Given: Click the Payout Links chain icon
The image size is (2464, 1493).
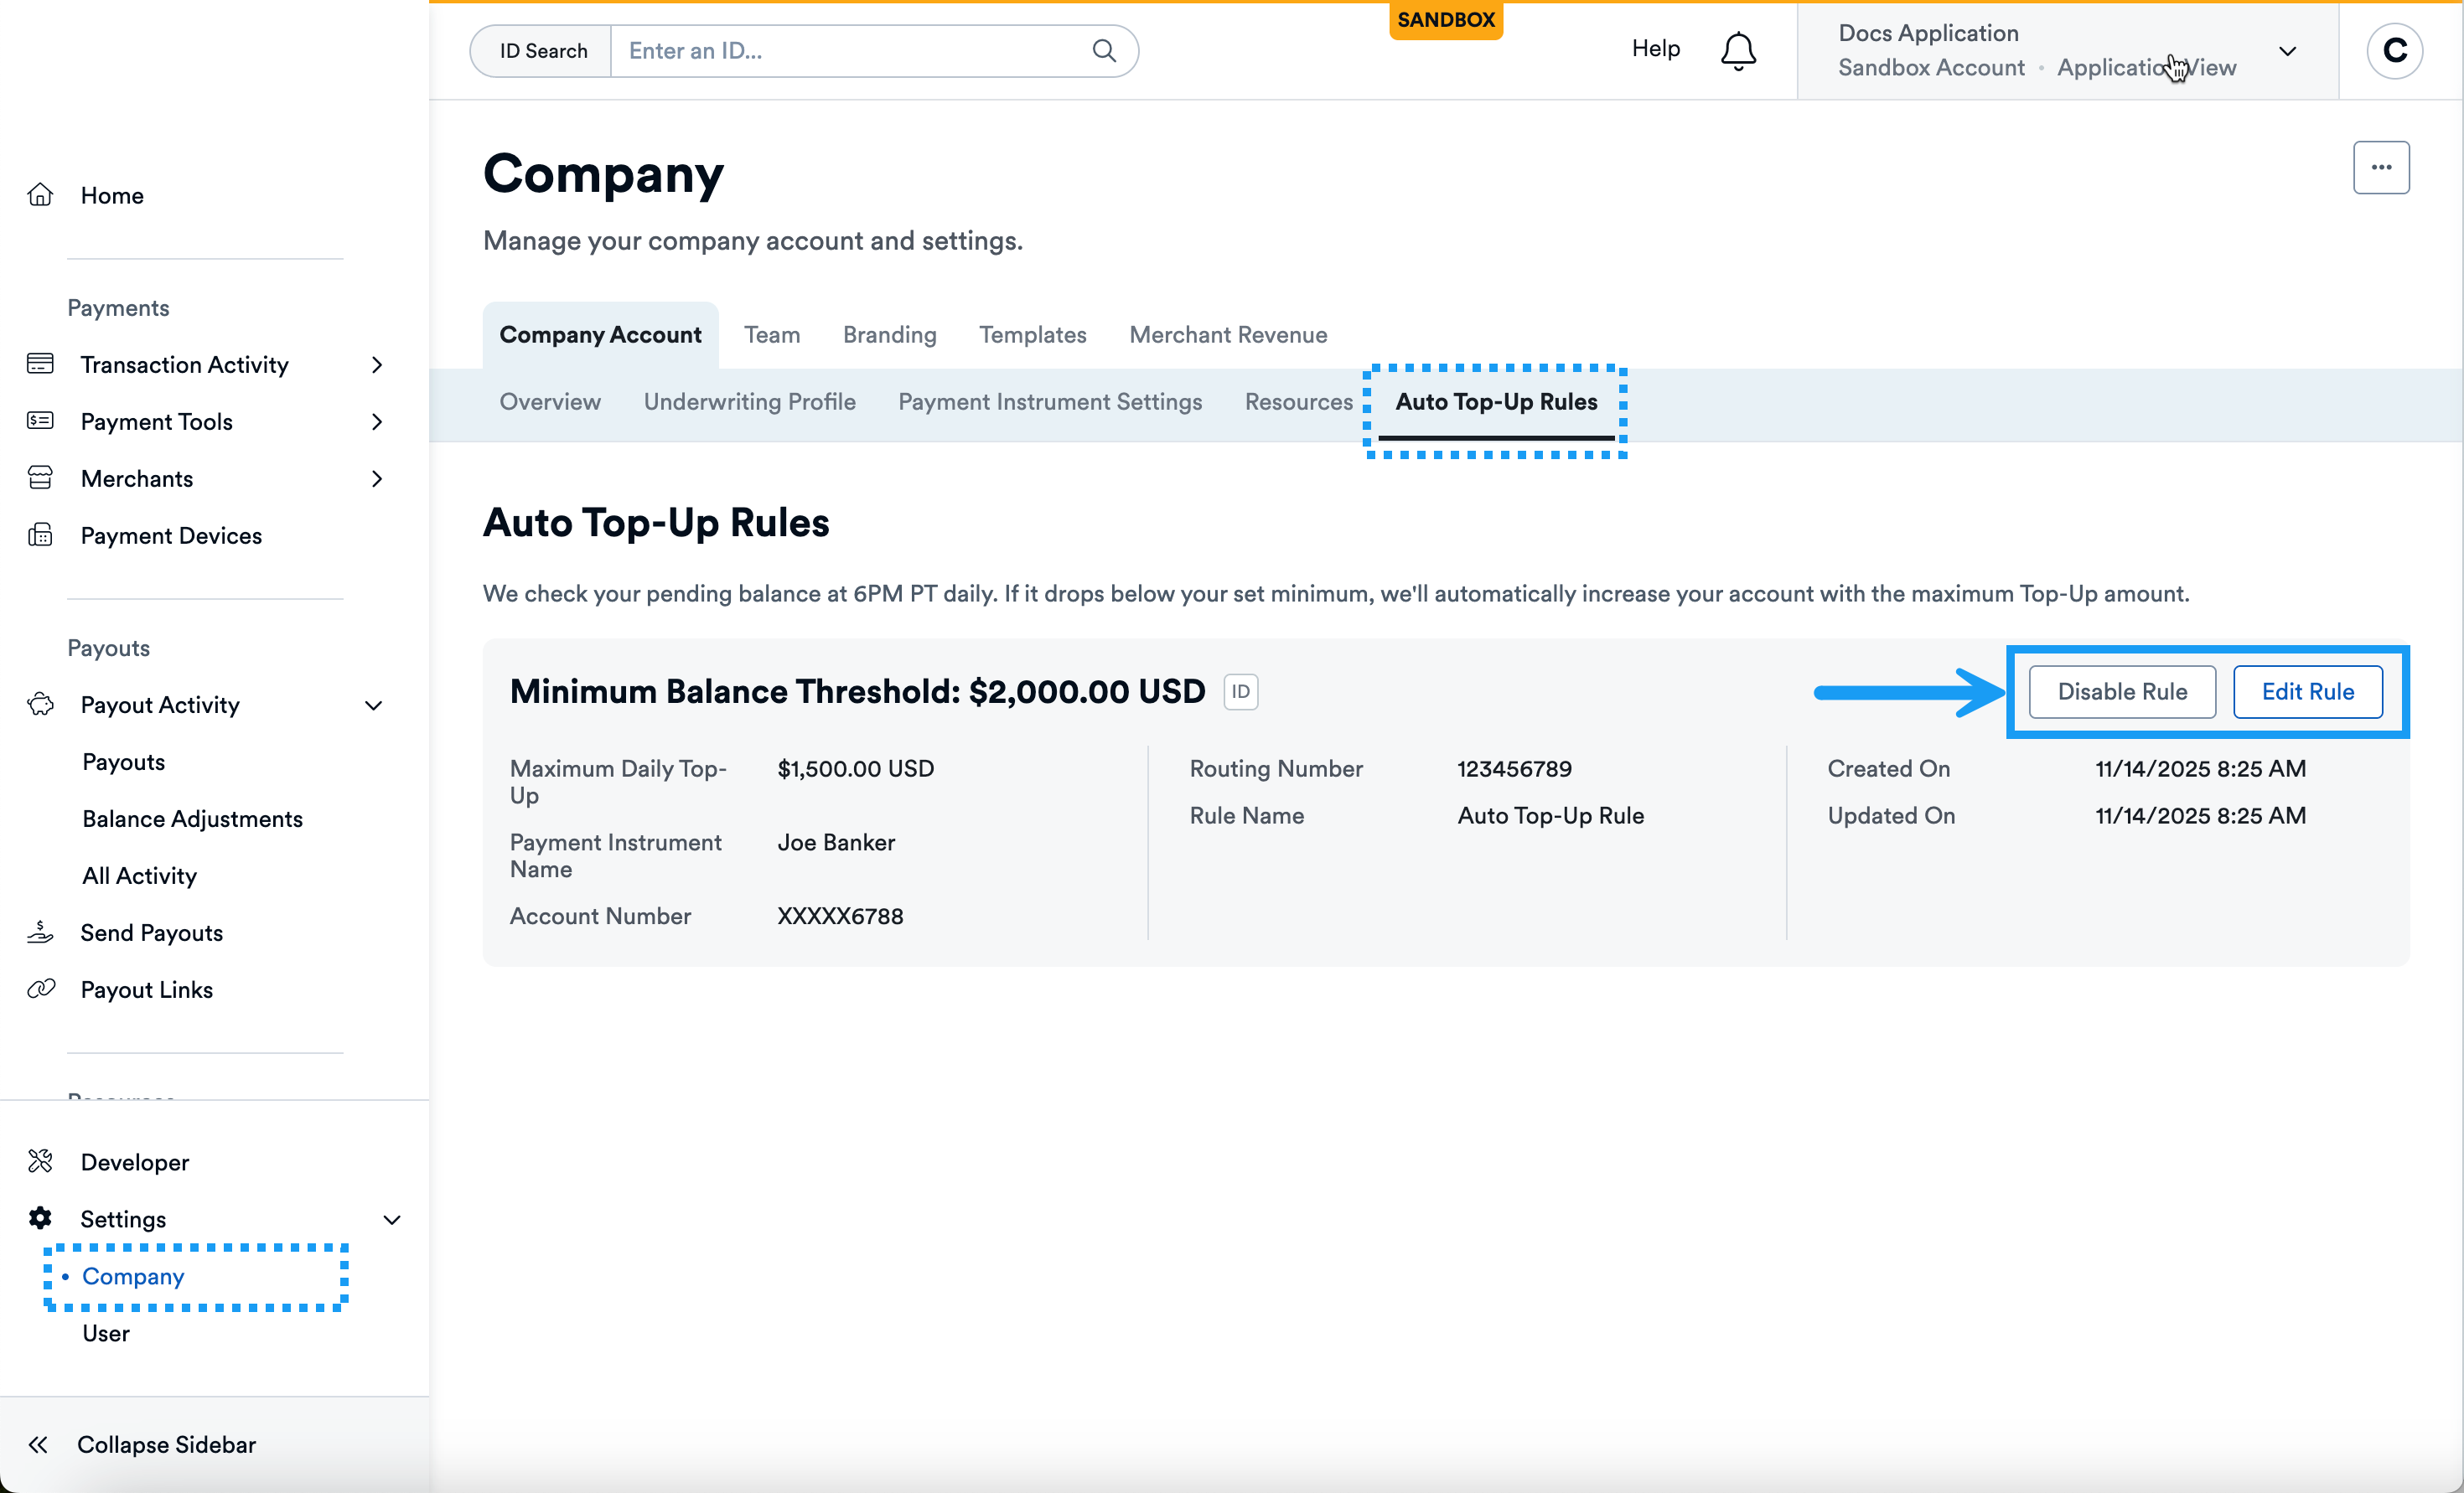Looking at the screenshot, I should (40, 989).
